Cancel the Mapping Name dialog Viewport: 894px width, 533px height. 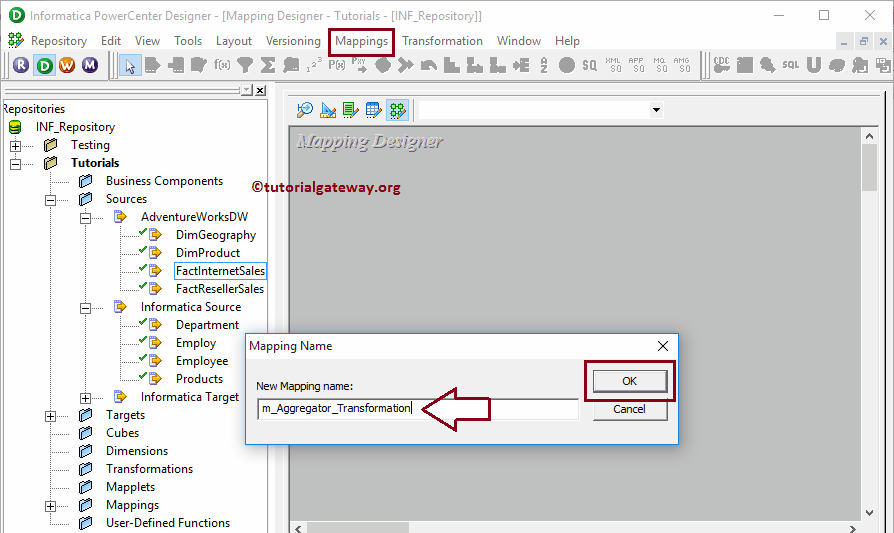point(629,409)
